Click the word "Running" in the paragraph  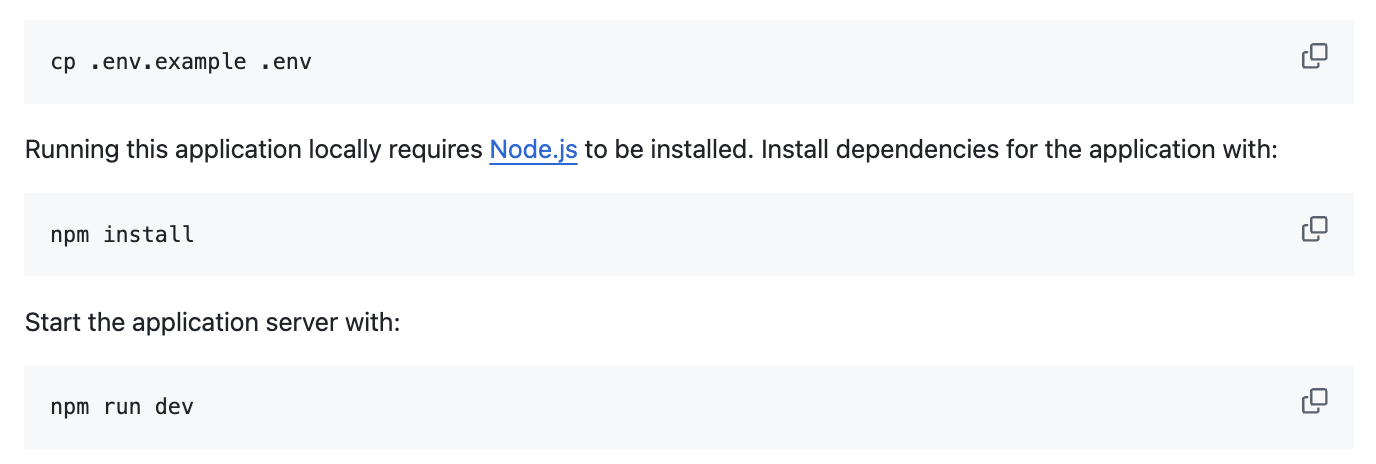71,150
